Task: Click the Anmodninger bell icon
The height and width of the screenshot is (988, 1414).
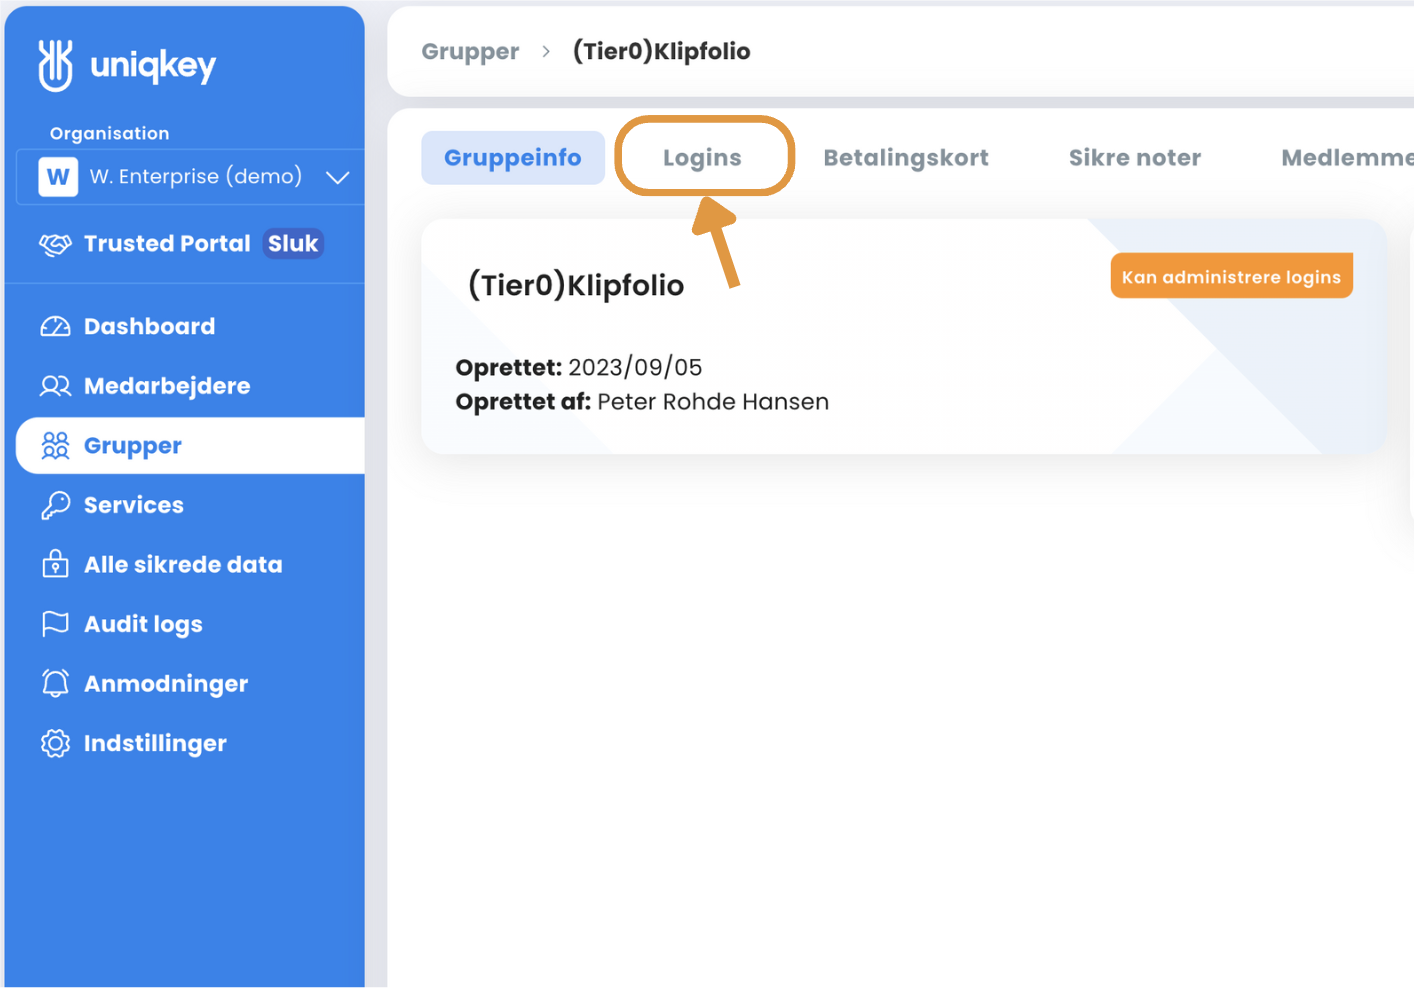Action: (55, 683)
